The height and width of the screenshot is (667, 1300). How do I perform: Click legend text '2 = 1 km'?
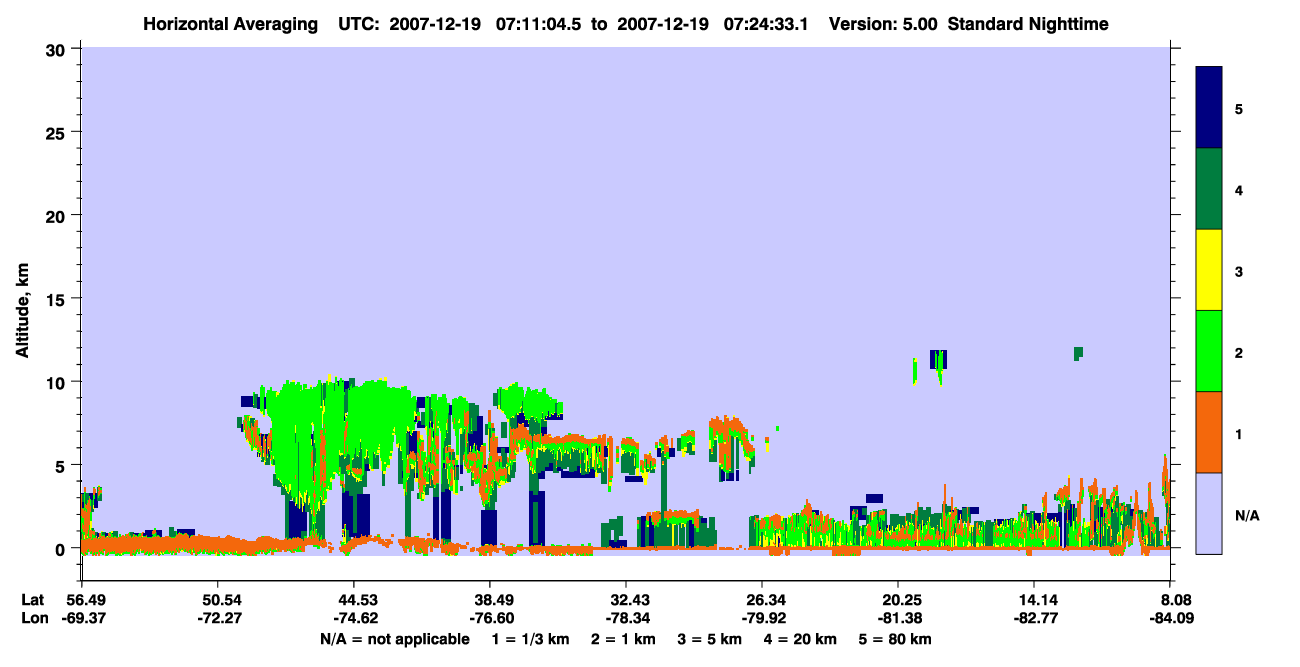click(622, 639)
